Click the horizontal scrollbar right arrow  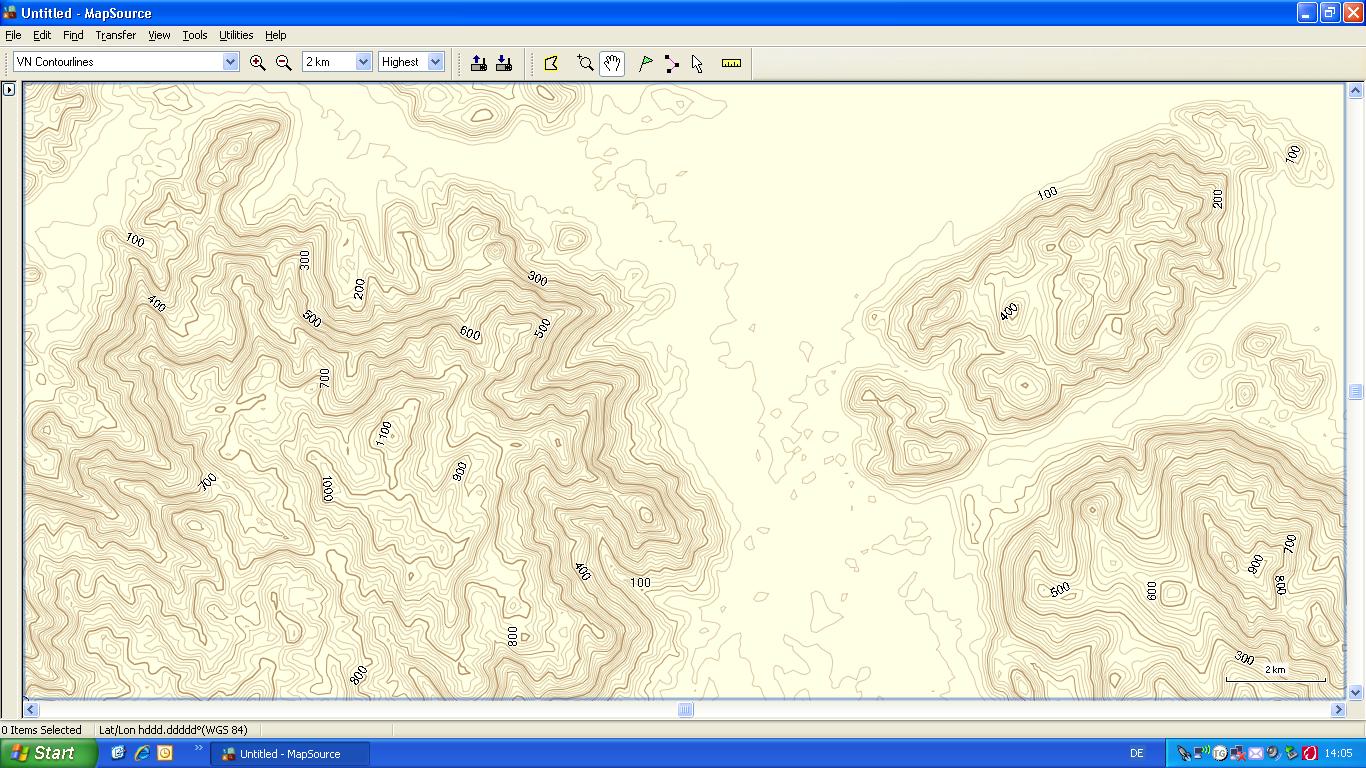tap(1338, 709)
